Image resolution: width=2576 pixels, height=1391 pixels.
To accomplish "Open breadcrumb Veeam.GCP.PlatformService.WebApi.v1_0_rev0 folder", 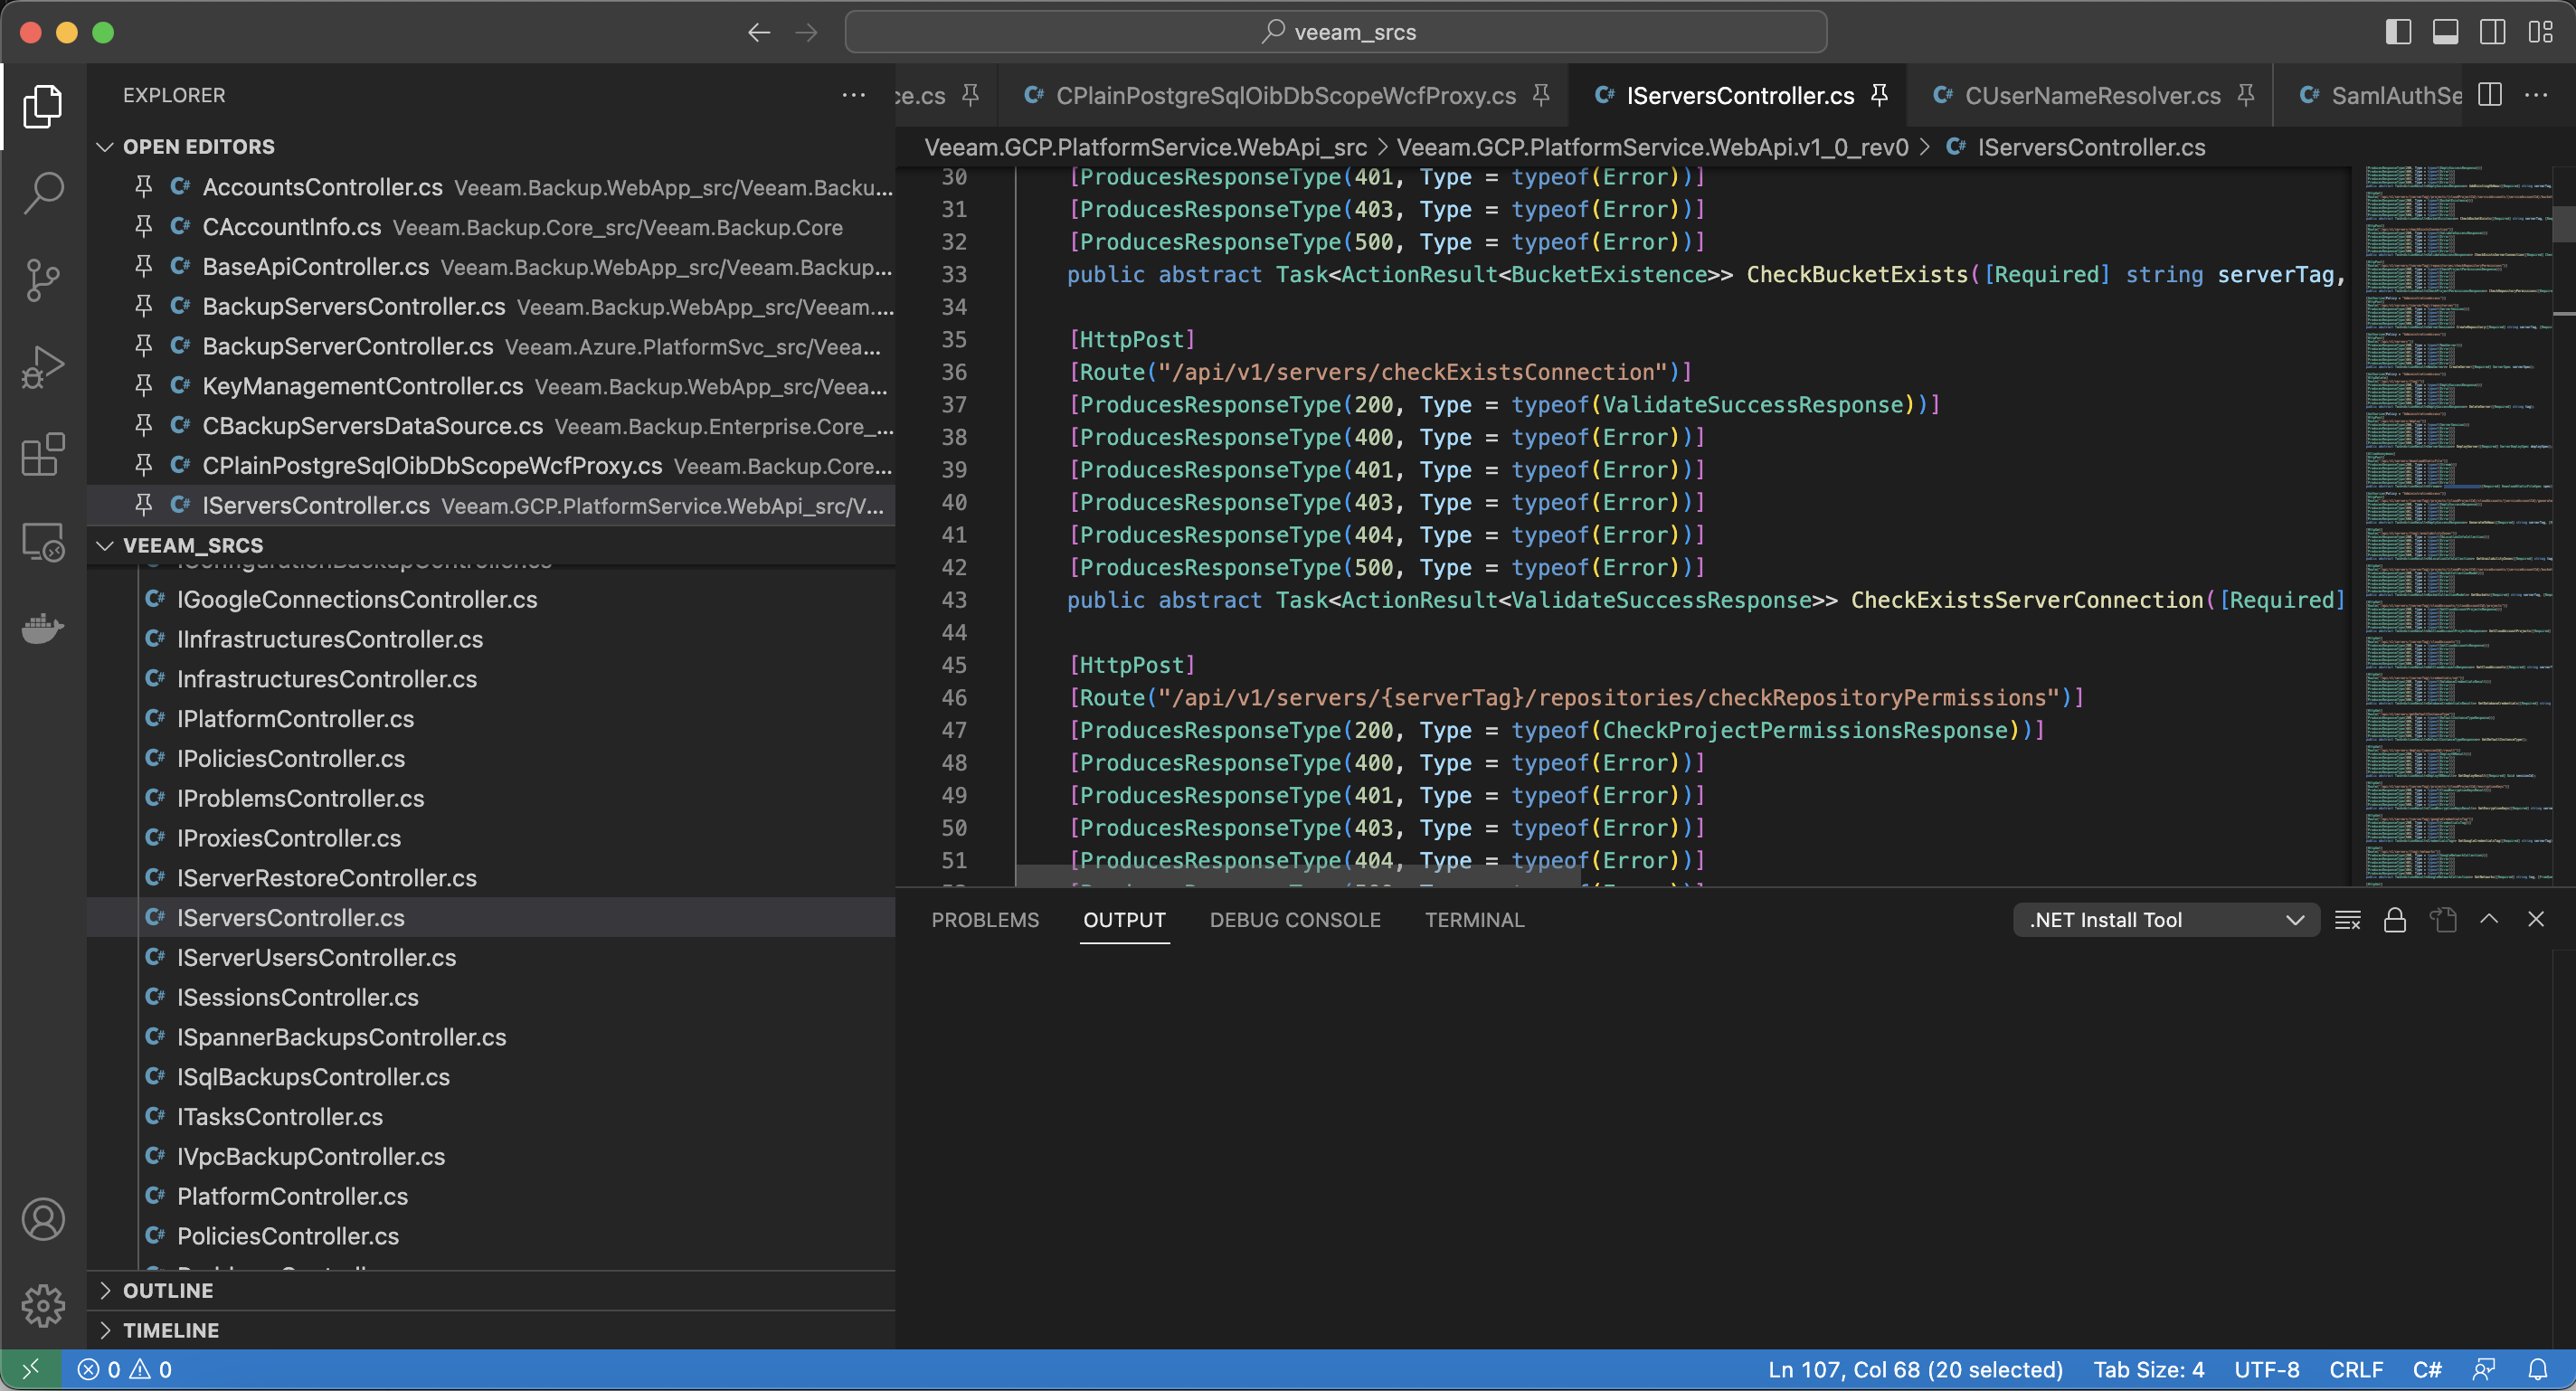I will pyautogui.click(x=1652, y=147).
